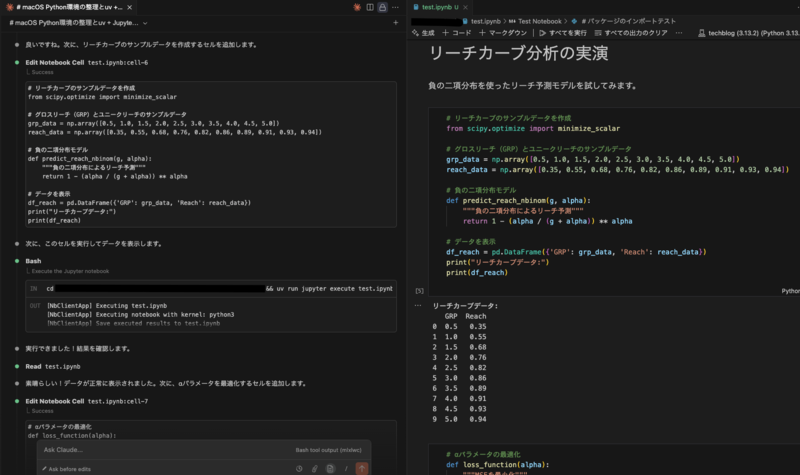Click Bash tool output (mixlwc) label

(328, 450)
